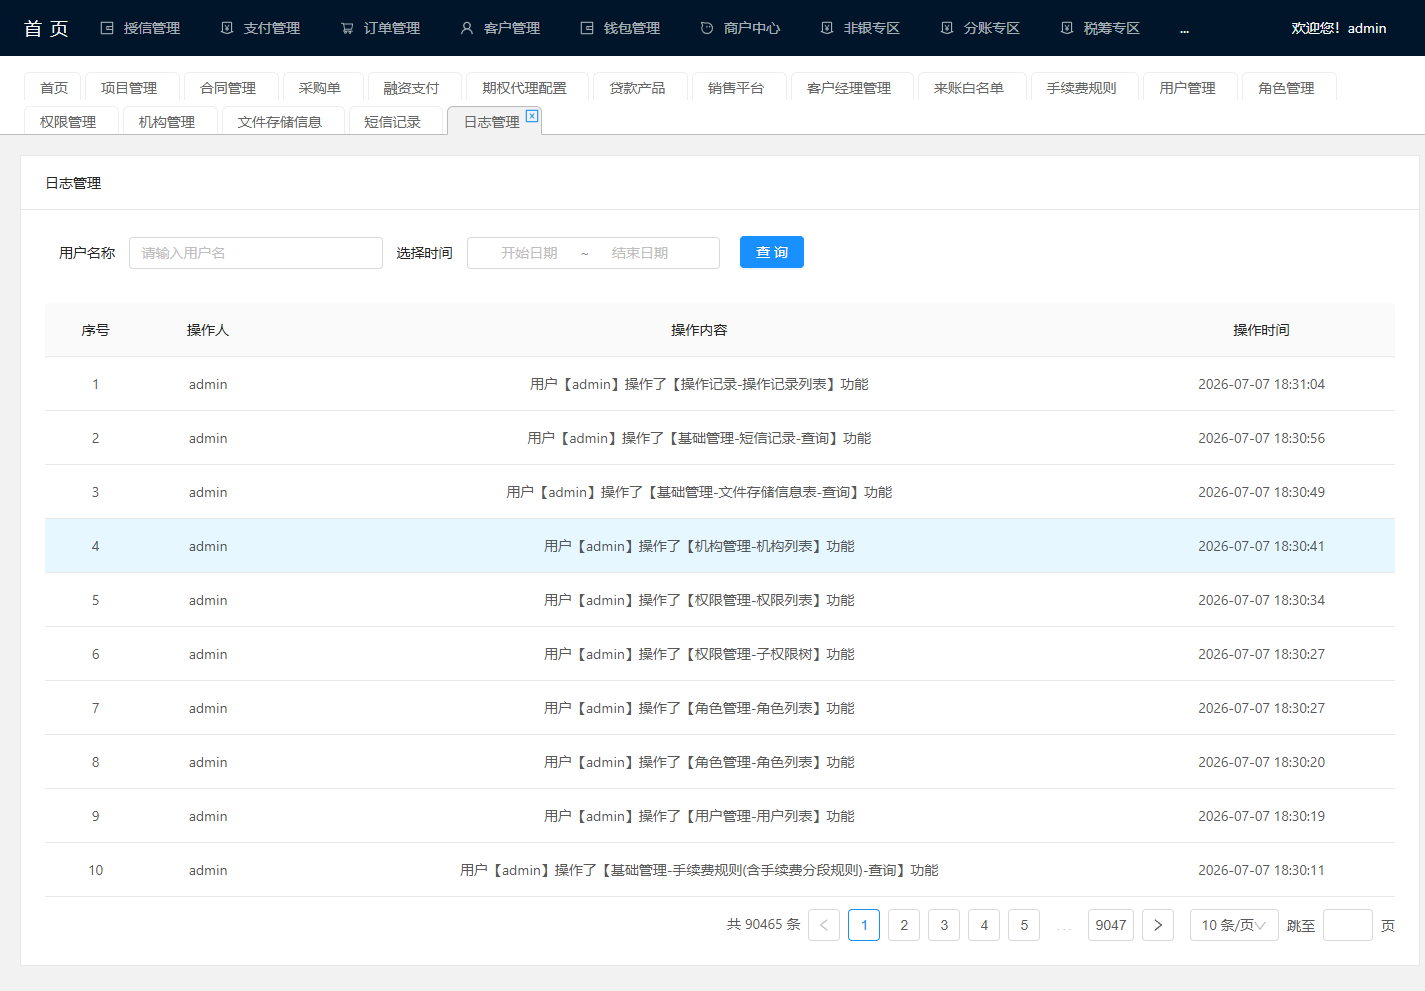Go to page 2
The height and width of the screenshot is (991, 1425).
click(x=904, y=925)
